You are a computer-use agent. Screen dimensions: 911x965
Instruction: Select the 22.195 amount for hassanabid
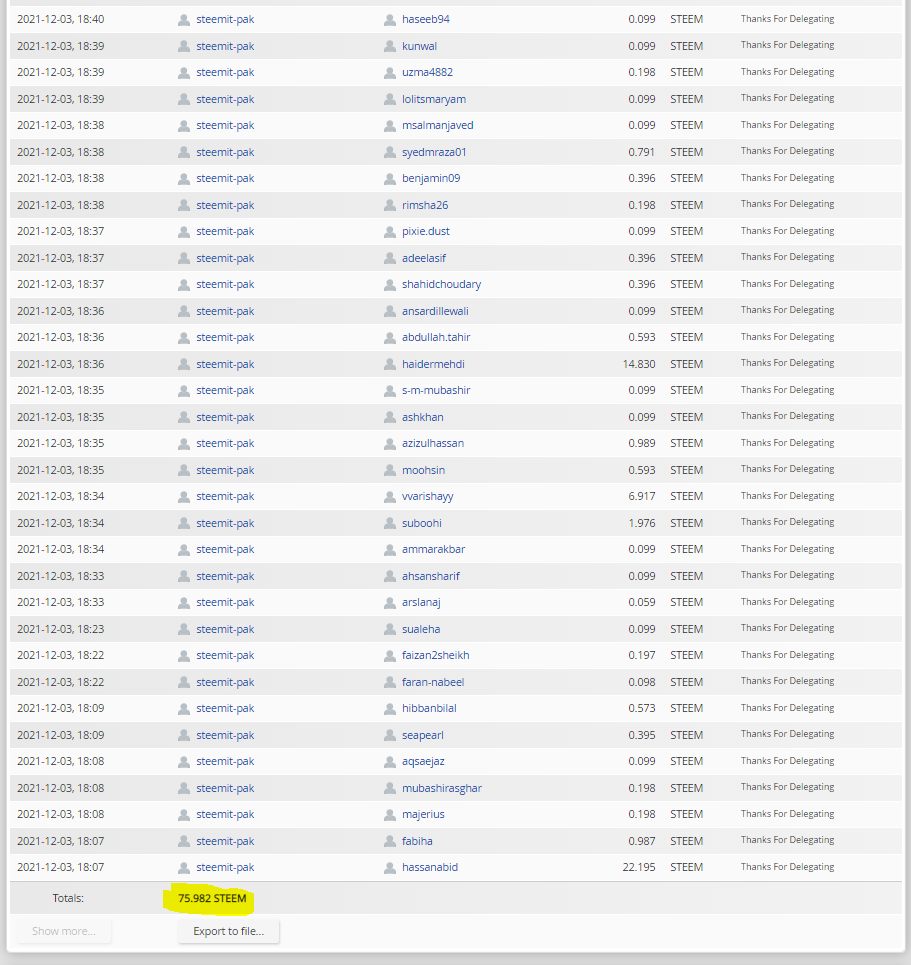point(639,867)
